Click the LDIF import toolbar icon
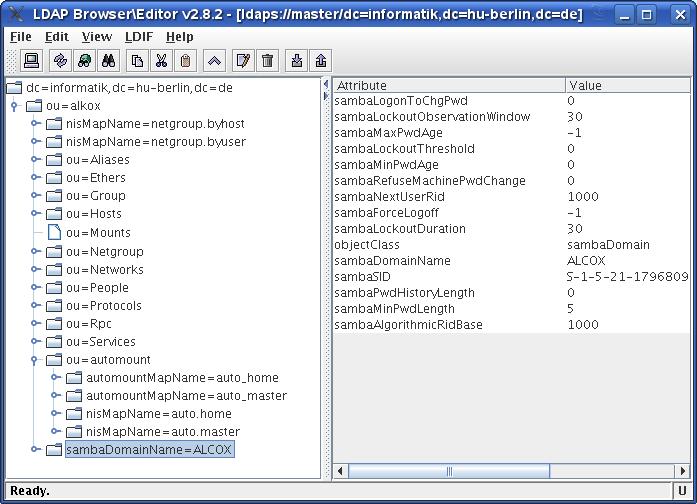The height and width of the screenshot is (504, 697). 297,61
